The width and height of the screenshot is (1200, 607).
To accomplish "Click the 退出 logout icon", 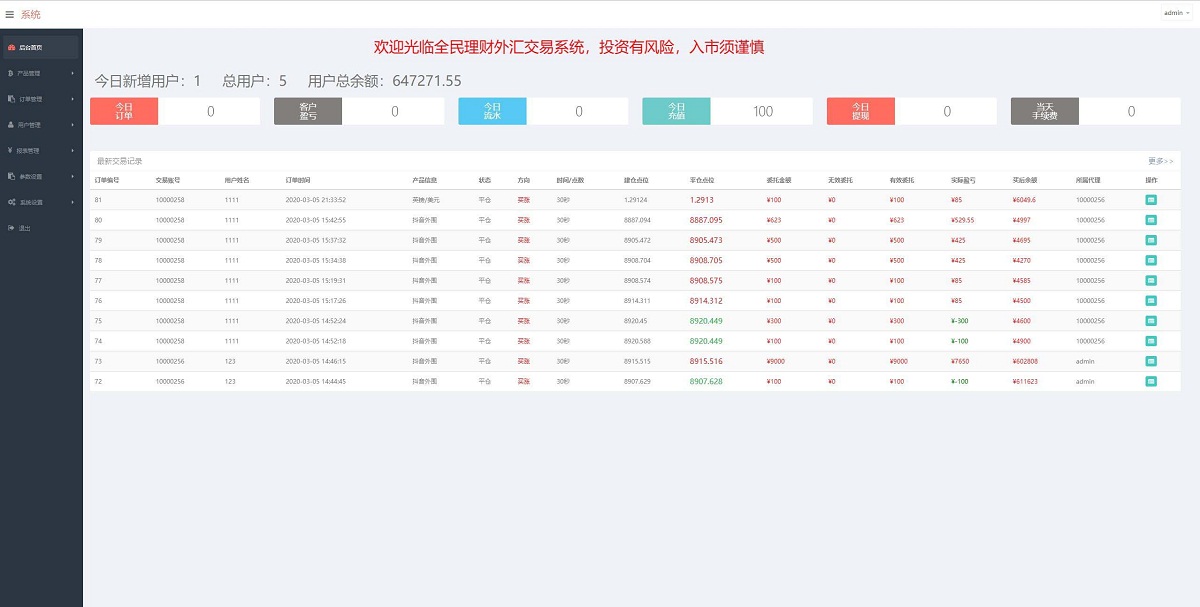I will [10, 225].
